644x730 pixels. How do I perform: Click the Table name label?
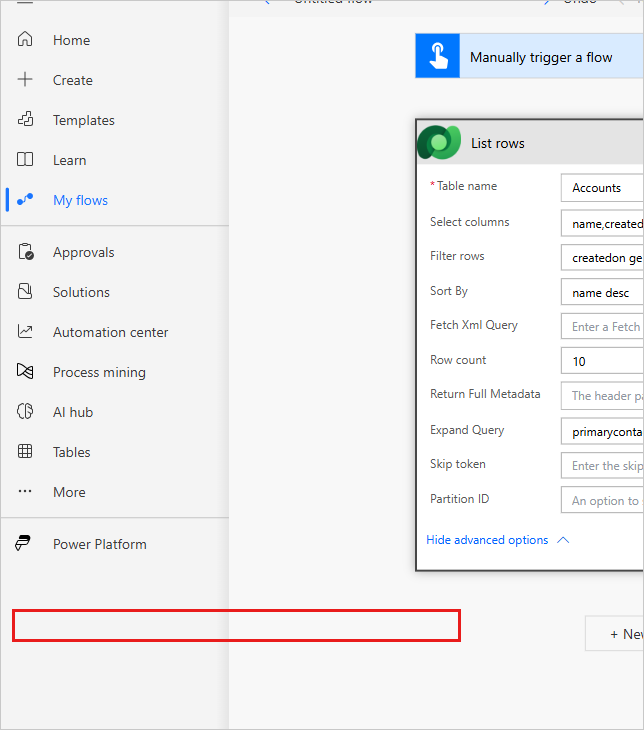[x=467, y=186]
